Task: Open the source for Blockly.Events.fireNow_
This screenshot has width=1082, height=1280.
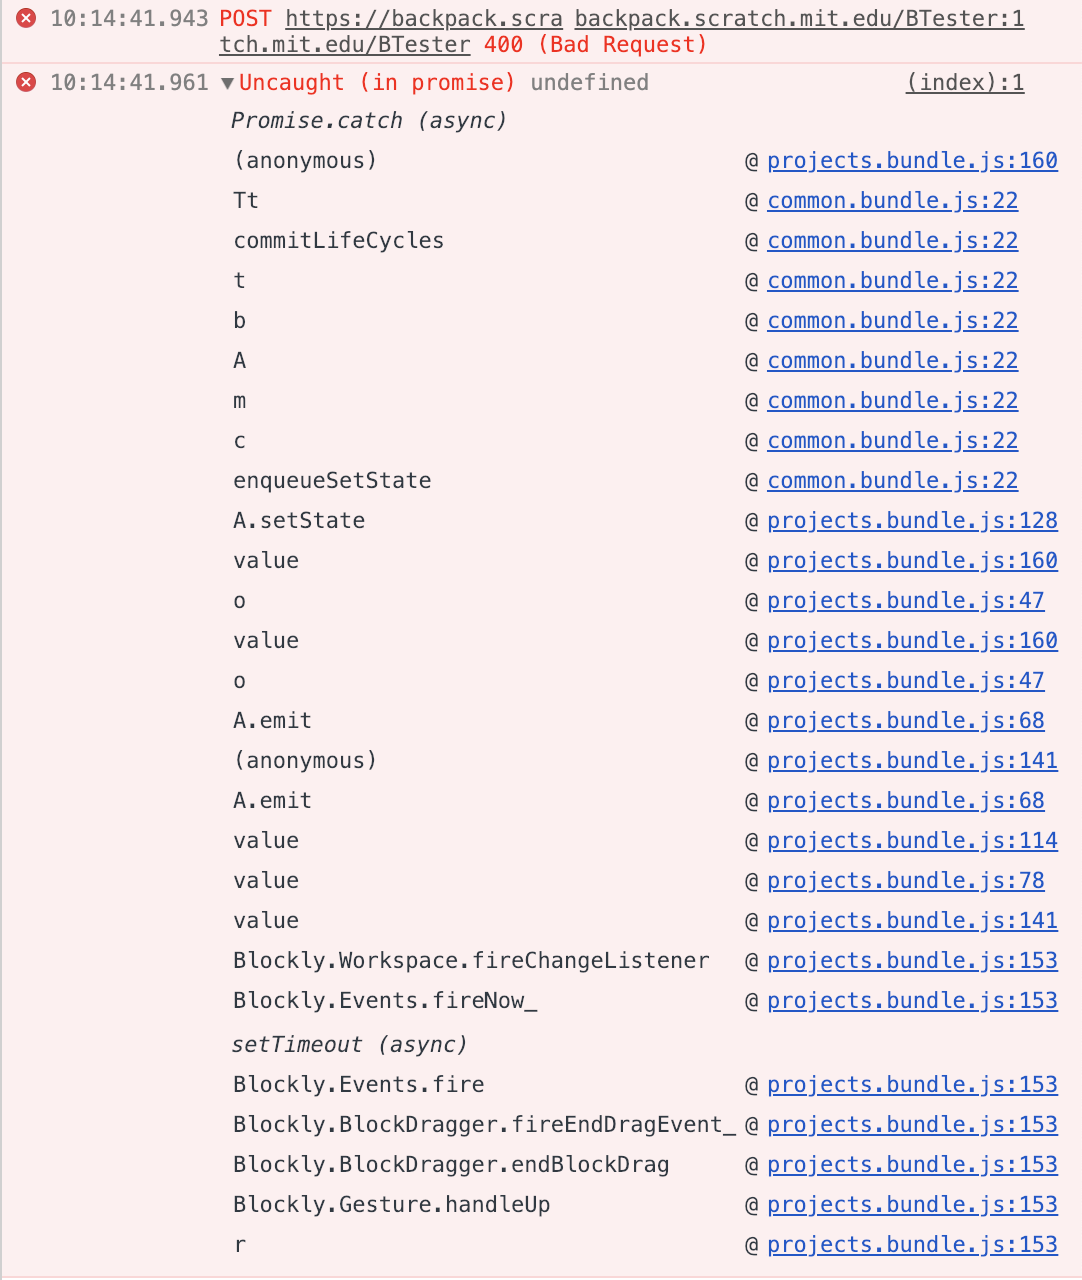Action: pos(911,1000)
